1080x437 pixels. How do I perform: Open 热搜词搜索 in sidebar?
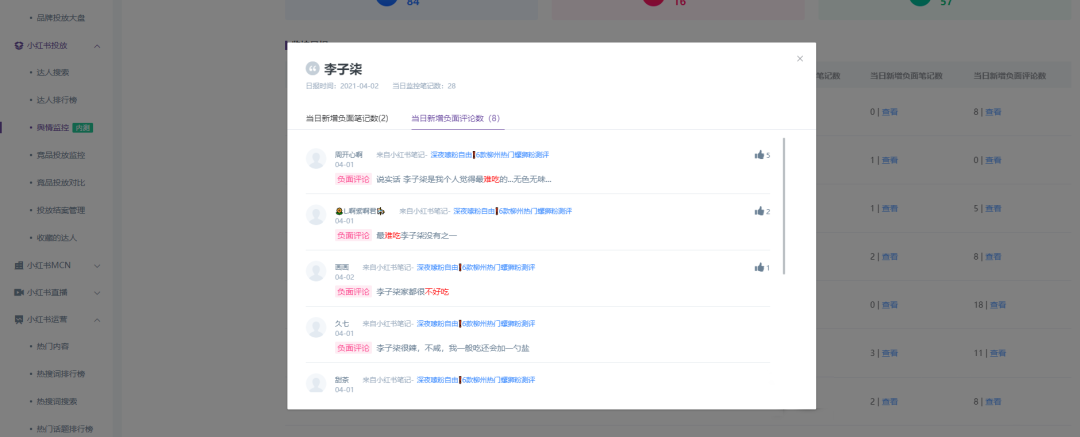(x=56, y=402)
